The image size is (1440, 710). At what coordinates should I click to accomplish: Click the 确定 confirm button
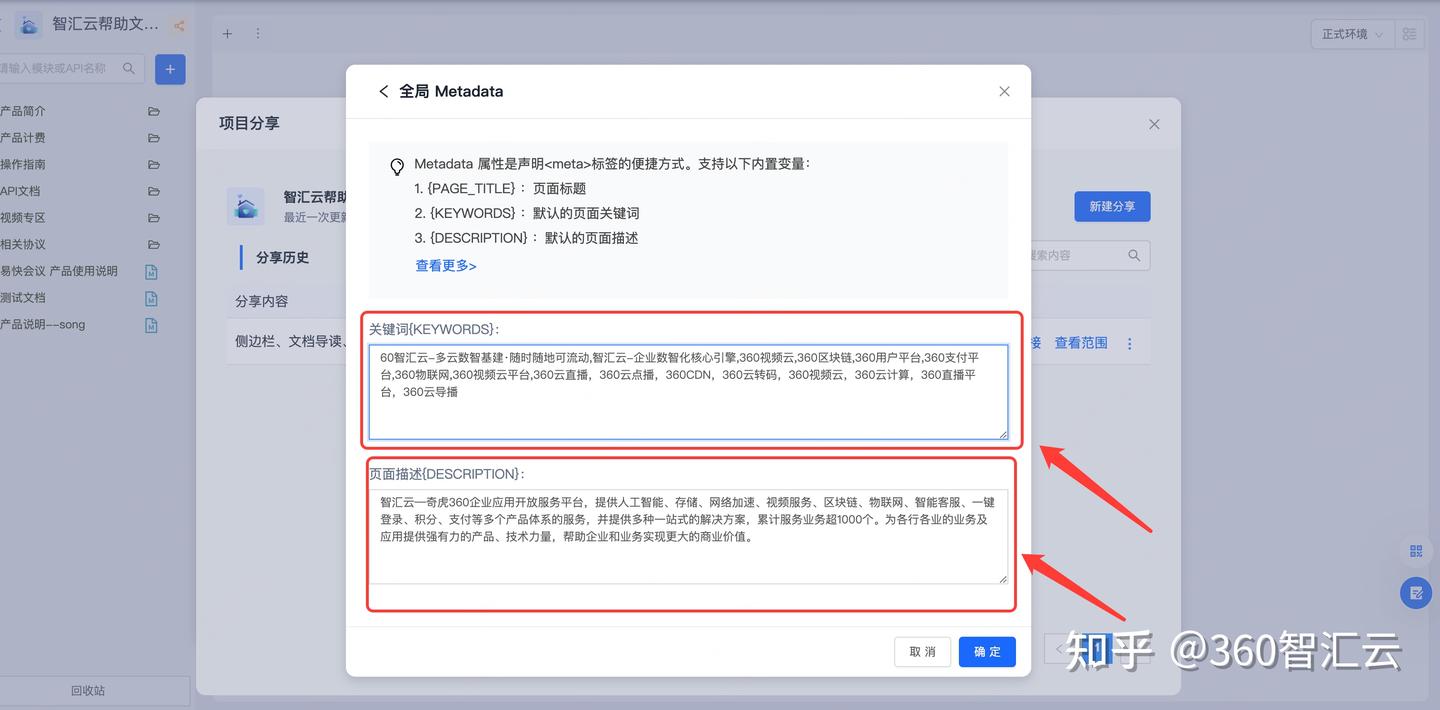(987, 652)
